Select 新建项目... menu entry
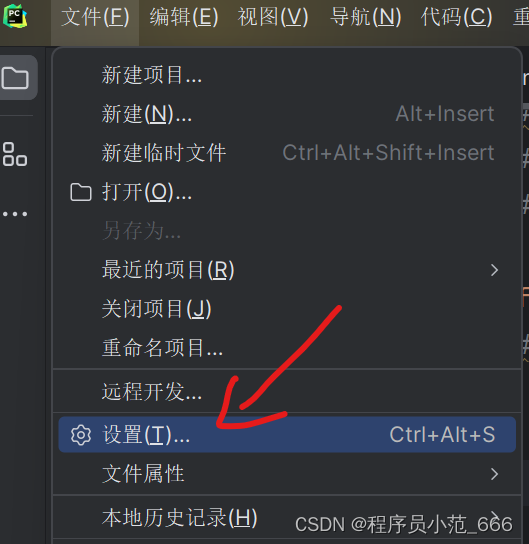Image resolution: width=529 pixels, height=544 pixels. (x=287, y=75)
